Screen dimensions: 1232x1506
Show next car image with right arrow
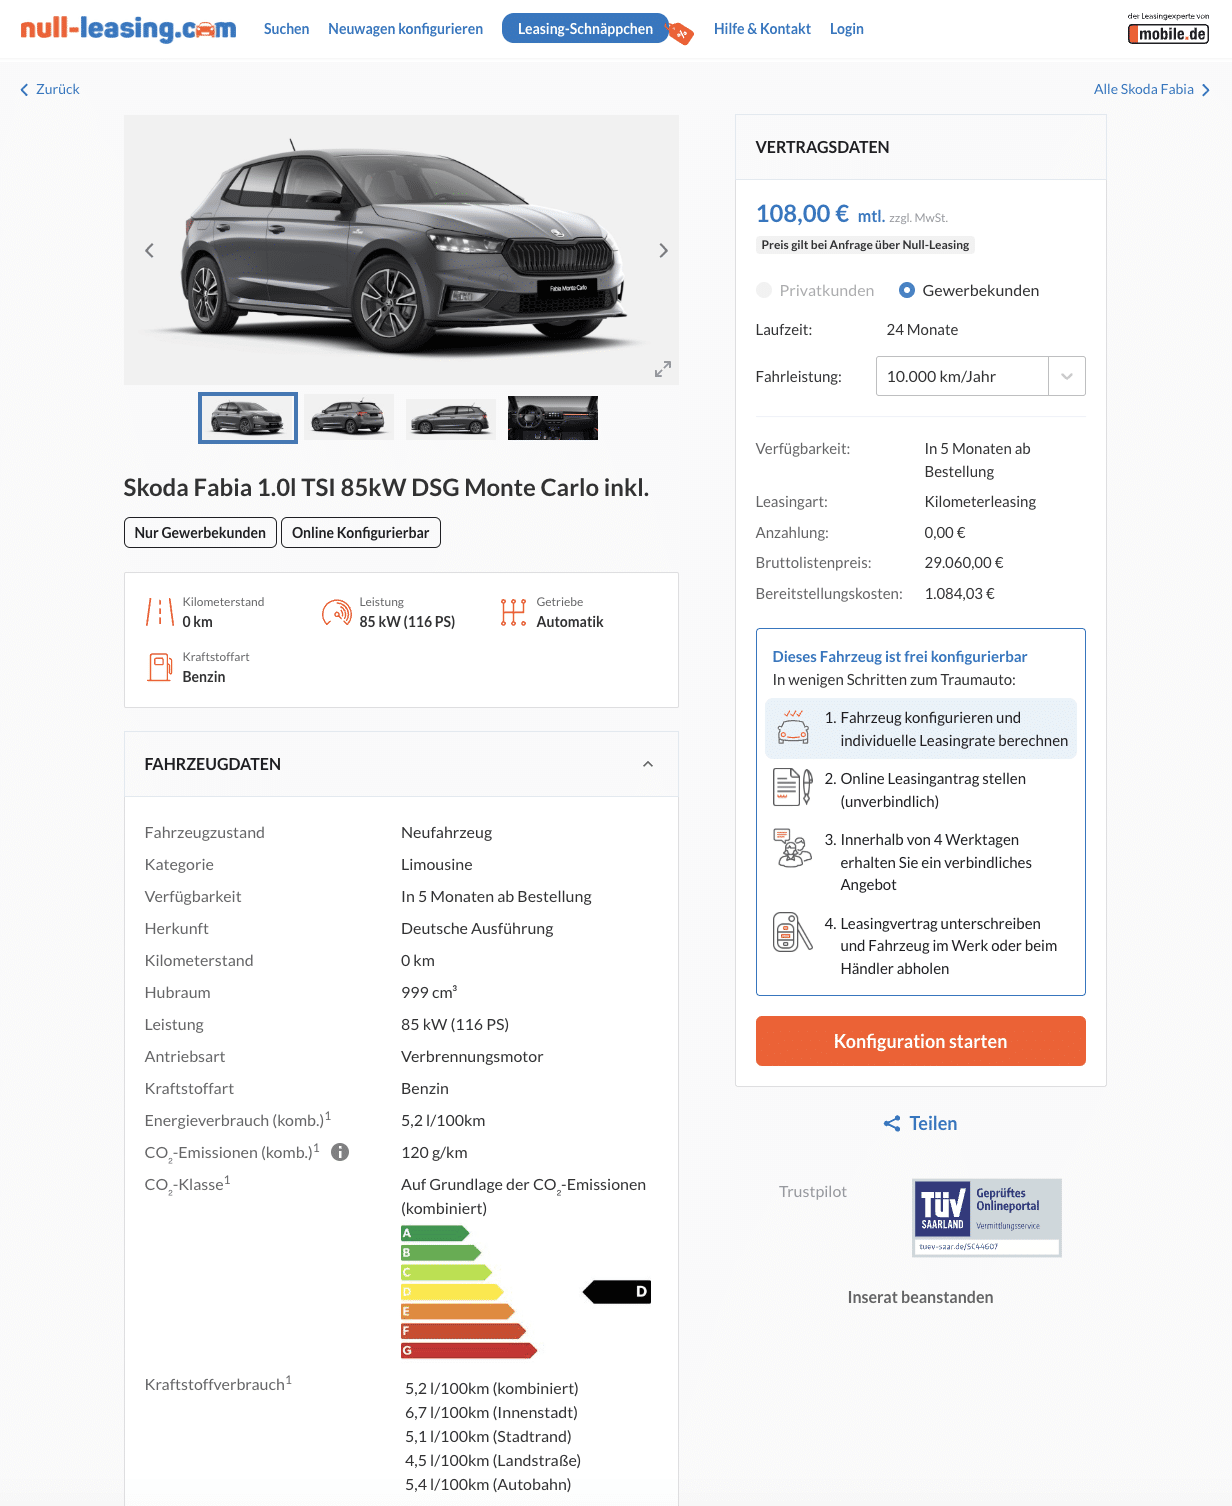click(663, 250)
